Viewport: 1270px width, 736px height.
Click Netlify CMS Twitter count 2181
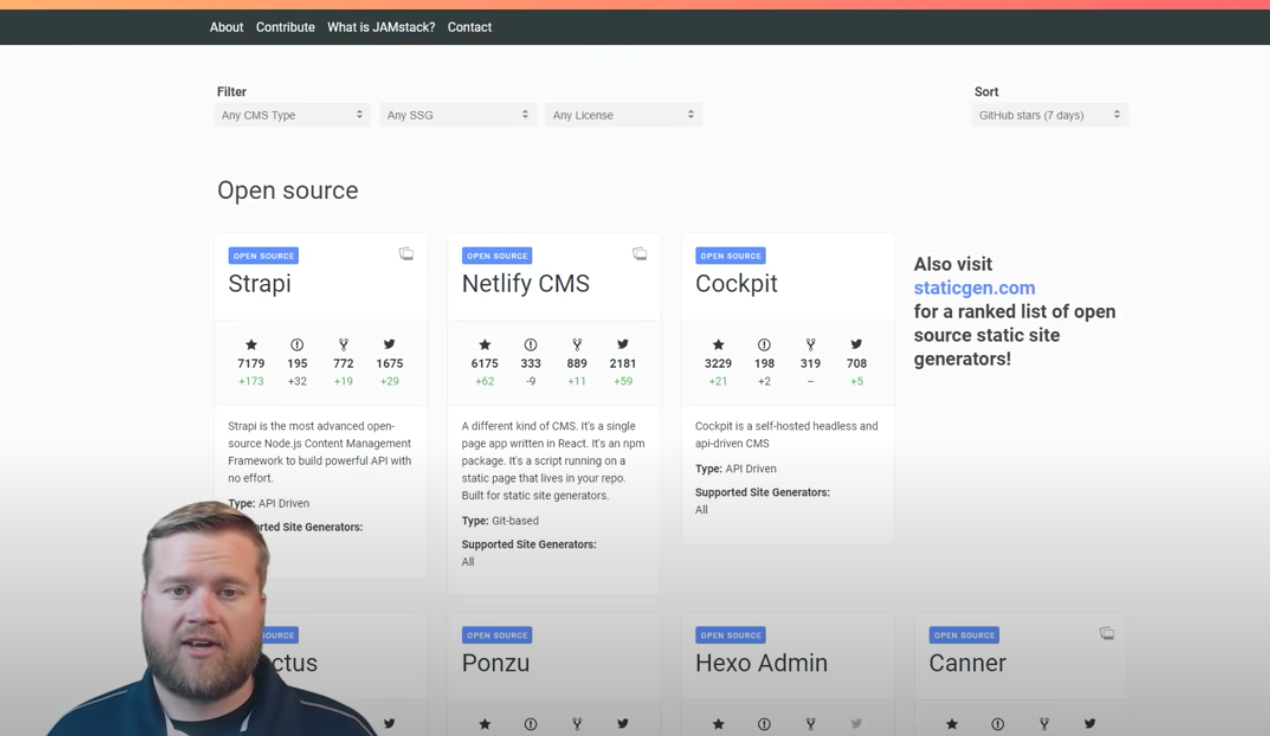(x=623, y=364)
